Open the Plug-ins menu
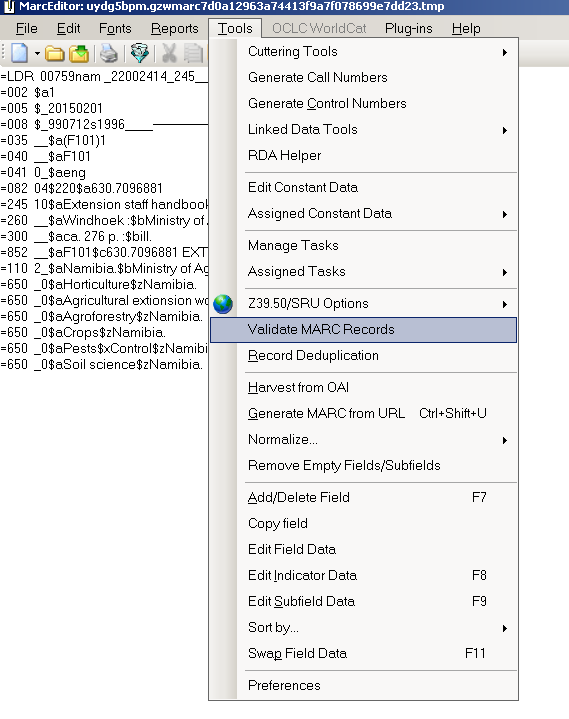This screenshot has height=719, width=569. [409, 28]
